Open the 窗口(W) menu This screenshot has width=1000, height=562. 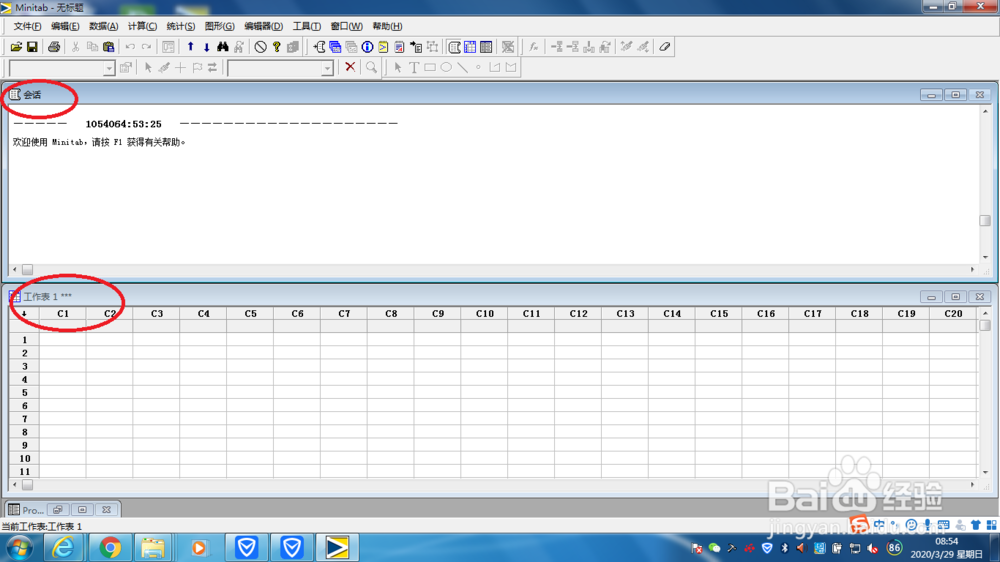click(346, 26)
